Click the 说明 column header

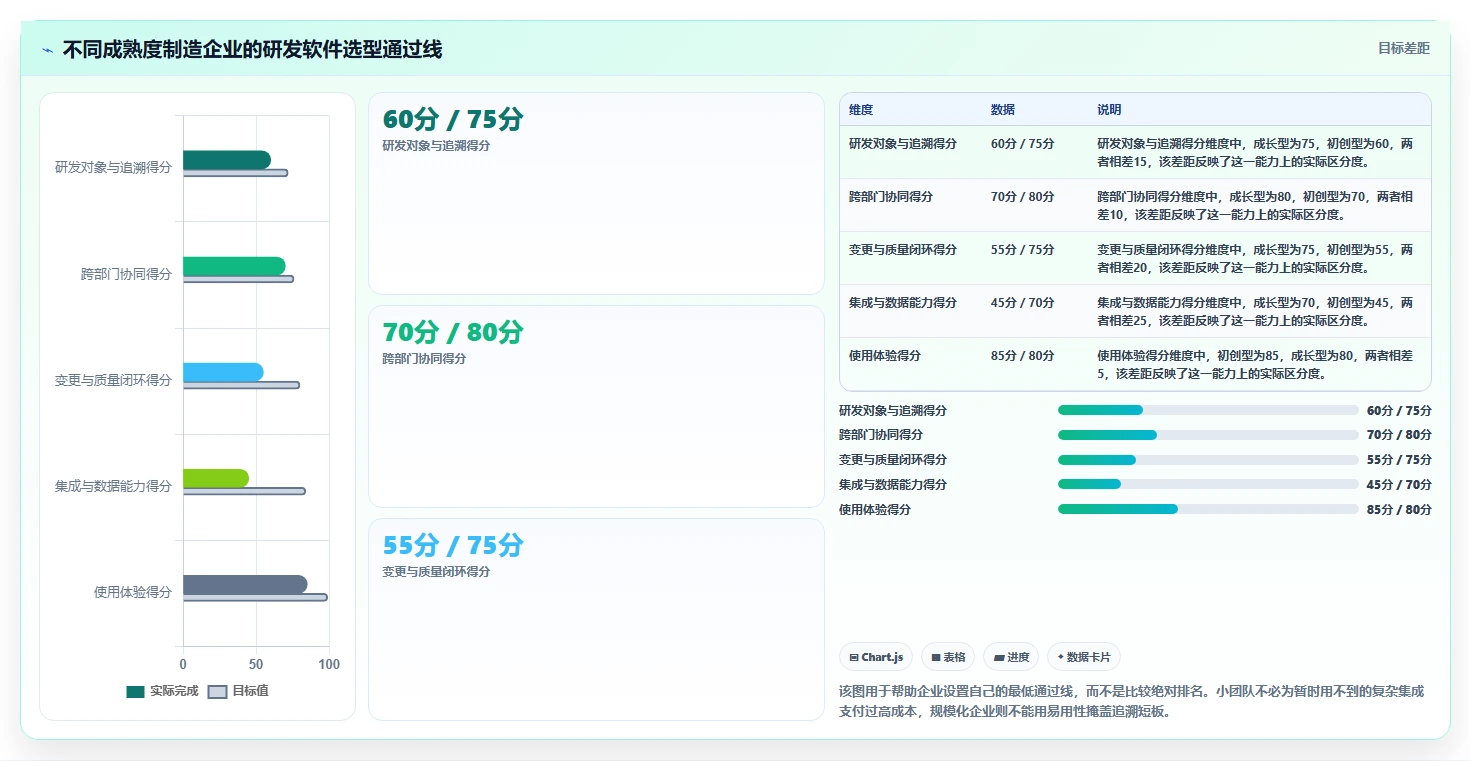click(x=1109, y=110)
